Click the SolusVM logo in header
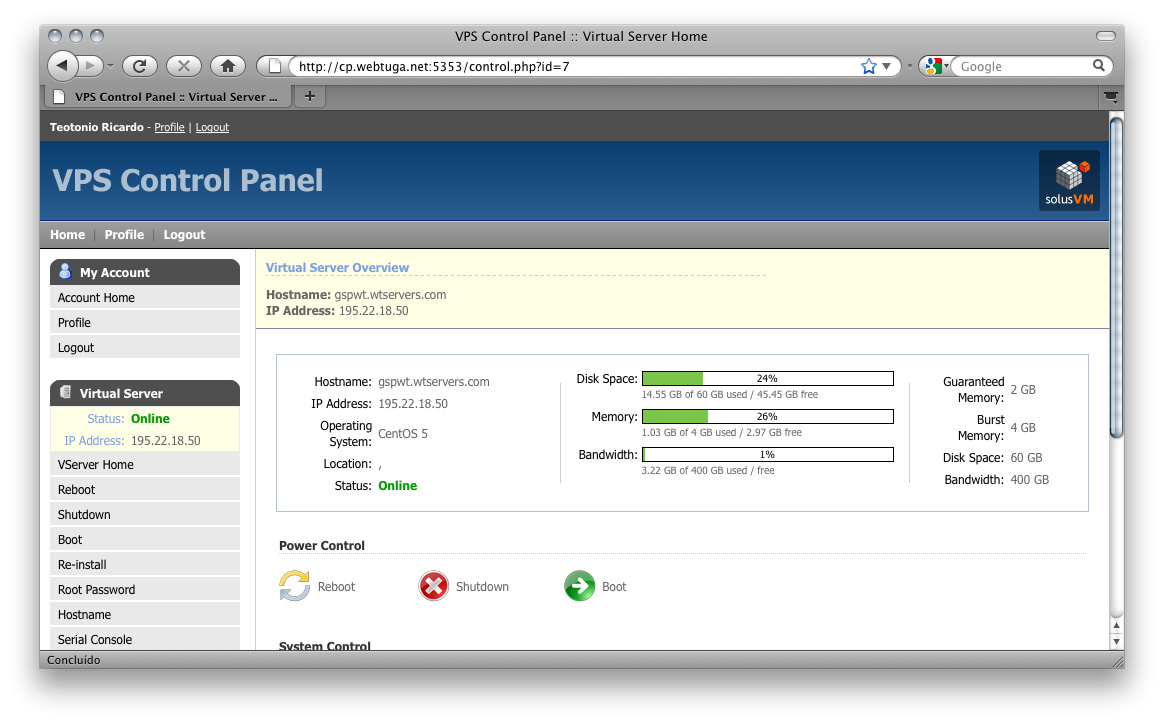This screenshot has width=1164, height=723. pos(1069,181)
